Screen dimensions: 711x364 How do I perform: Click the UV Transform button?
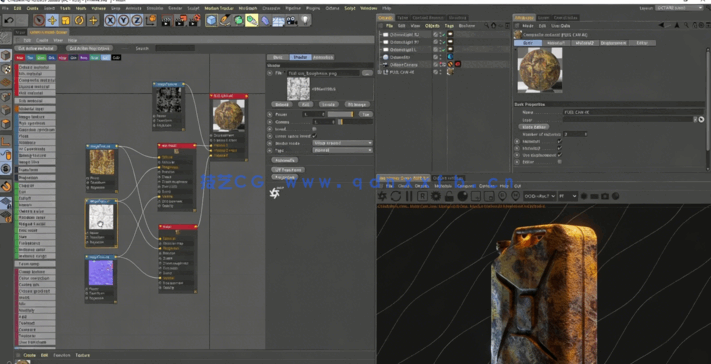tap(287, 170)
